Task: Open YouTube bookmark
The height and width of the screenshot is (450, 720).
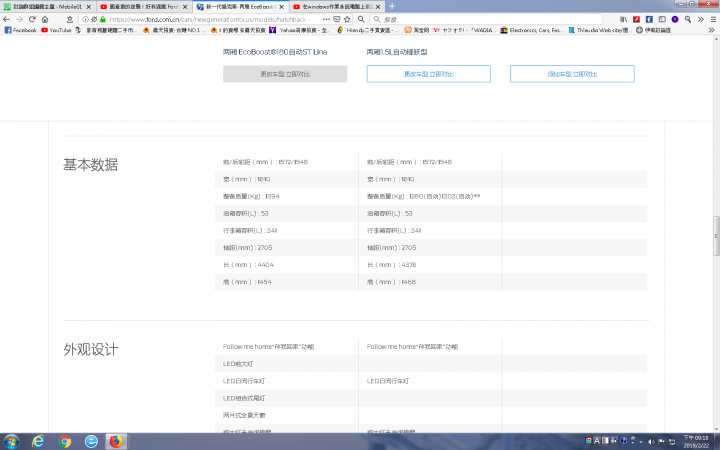Action: (x=56, y=30)
